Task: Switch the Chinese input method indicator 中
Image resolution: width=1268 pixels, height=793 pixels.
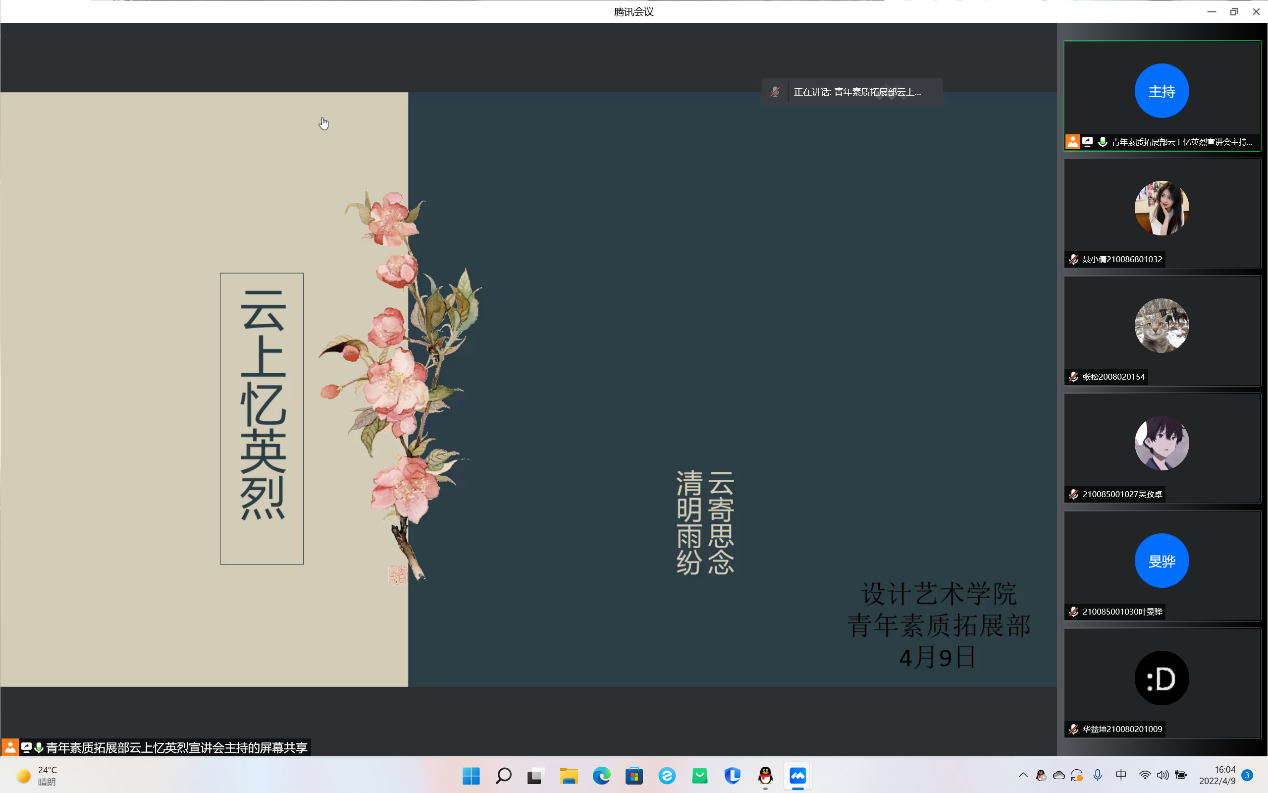Action: 1121,775
